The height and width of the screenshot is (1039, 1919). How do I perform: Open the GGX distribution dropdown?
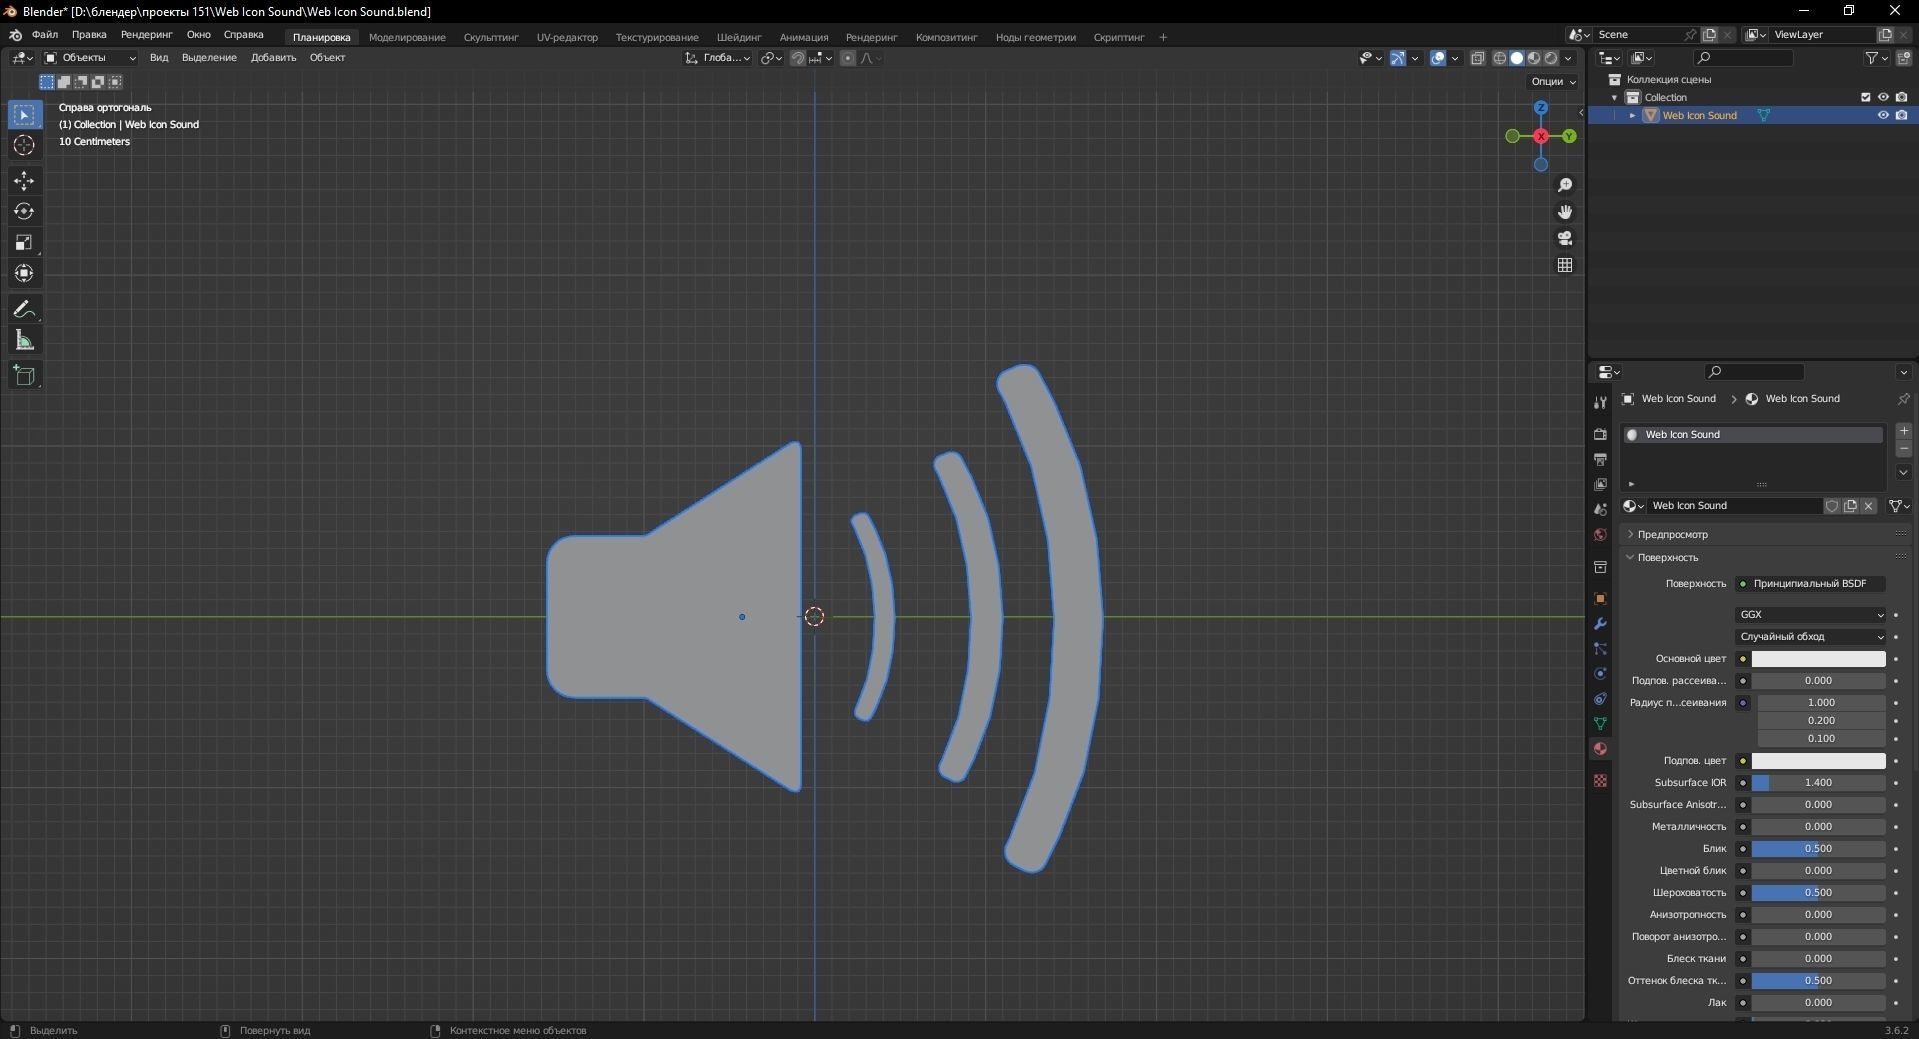[1811, 615]
